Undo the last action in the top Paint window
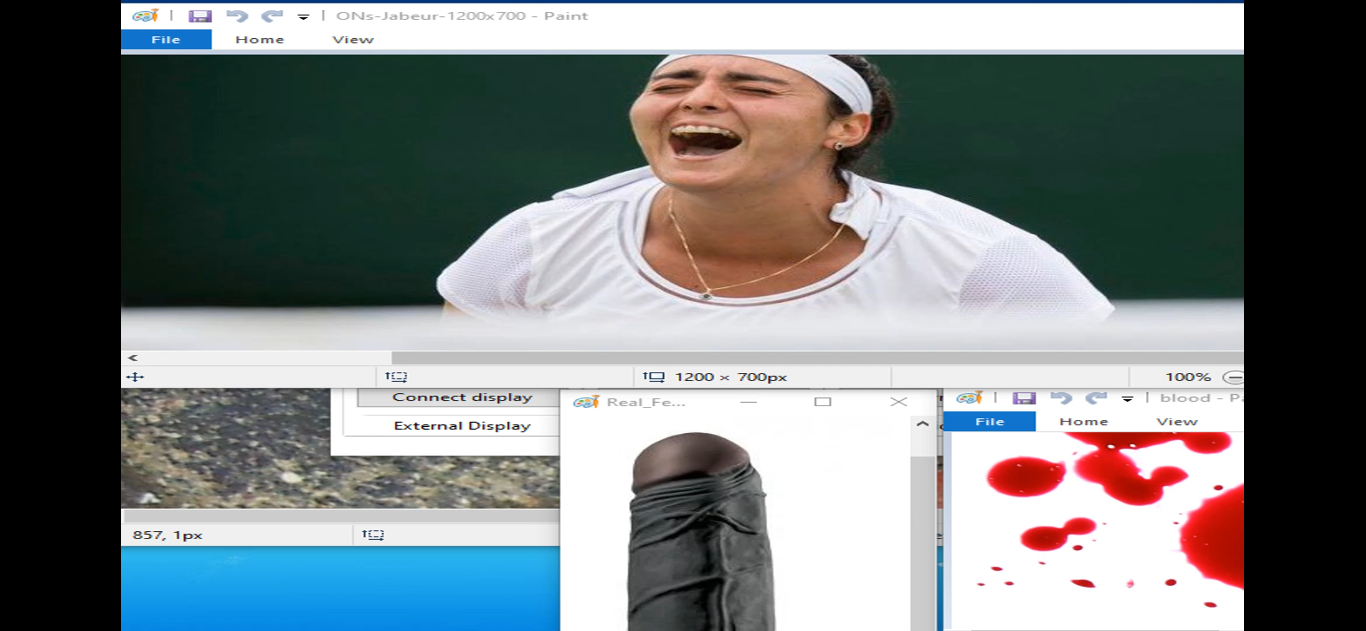 pyautogui.click(x=237, y=16)
